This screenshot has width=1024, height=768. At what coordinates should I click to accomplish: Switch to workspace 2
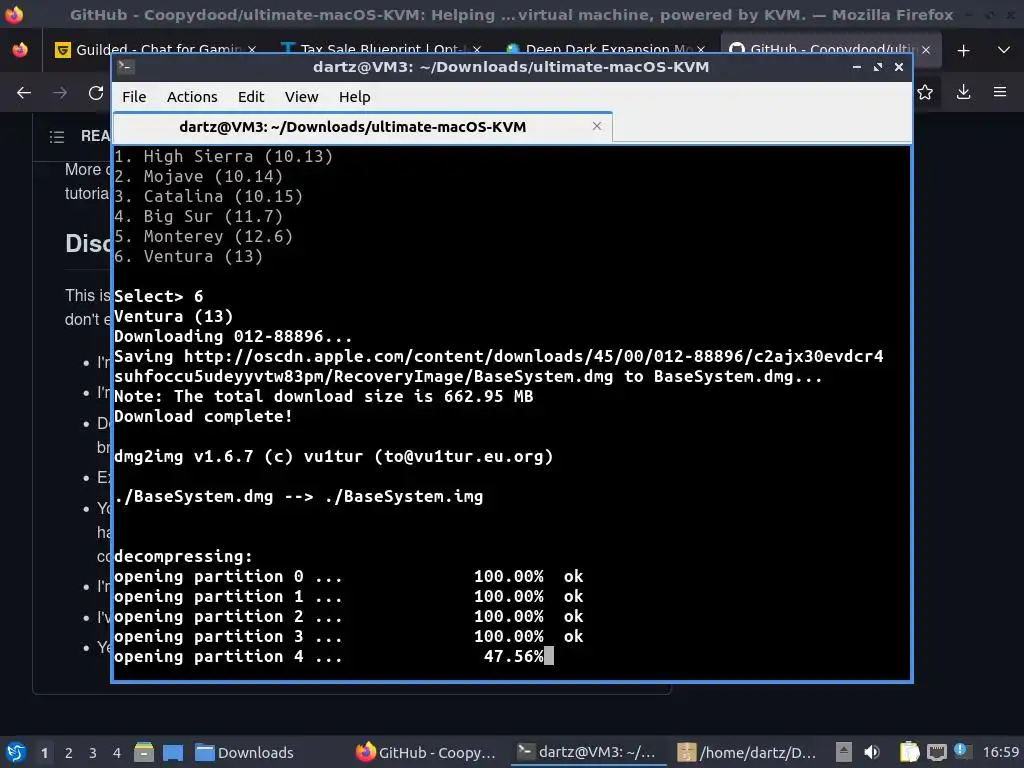click(69, 753)
